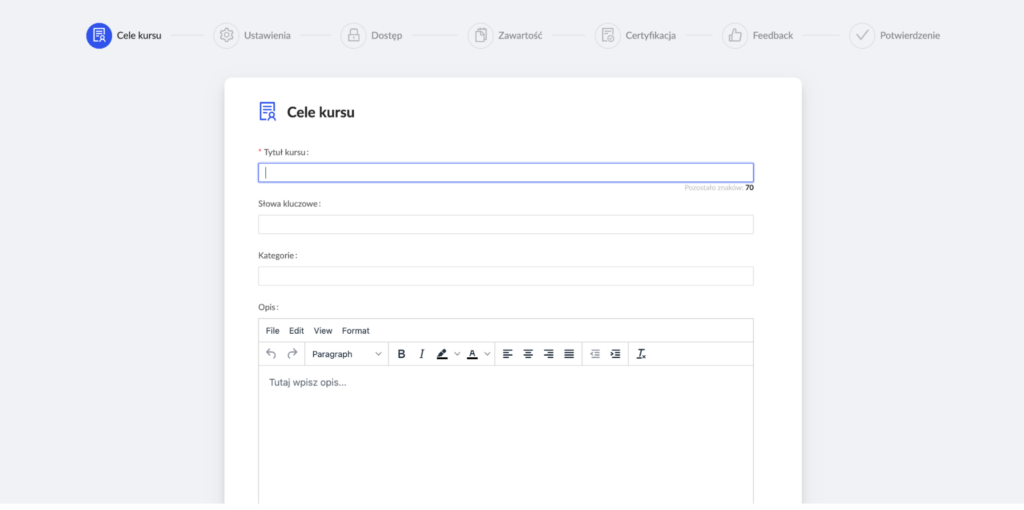Toggle bold formatting in the editor
This screenshot has height=510, width=1024.
click(401, 354)
